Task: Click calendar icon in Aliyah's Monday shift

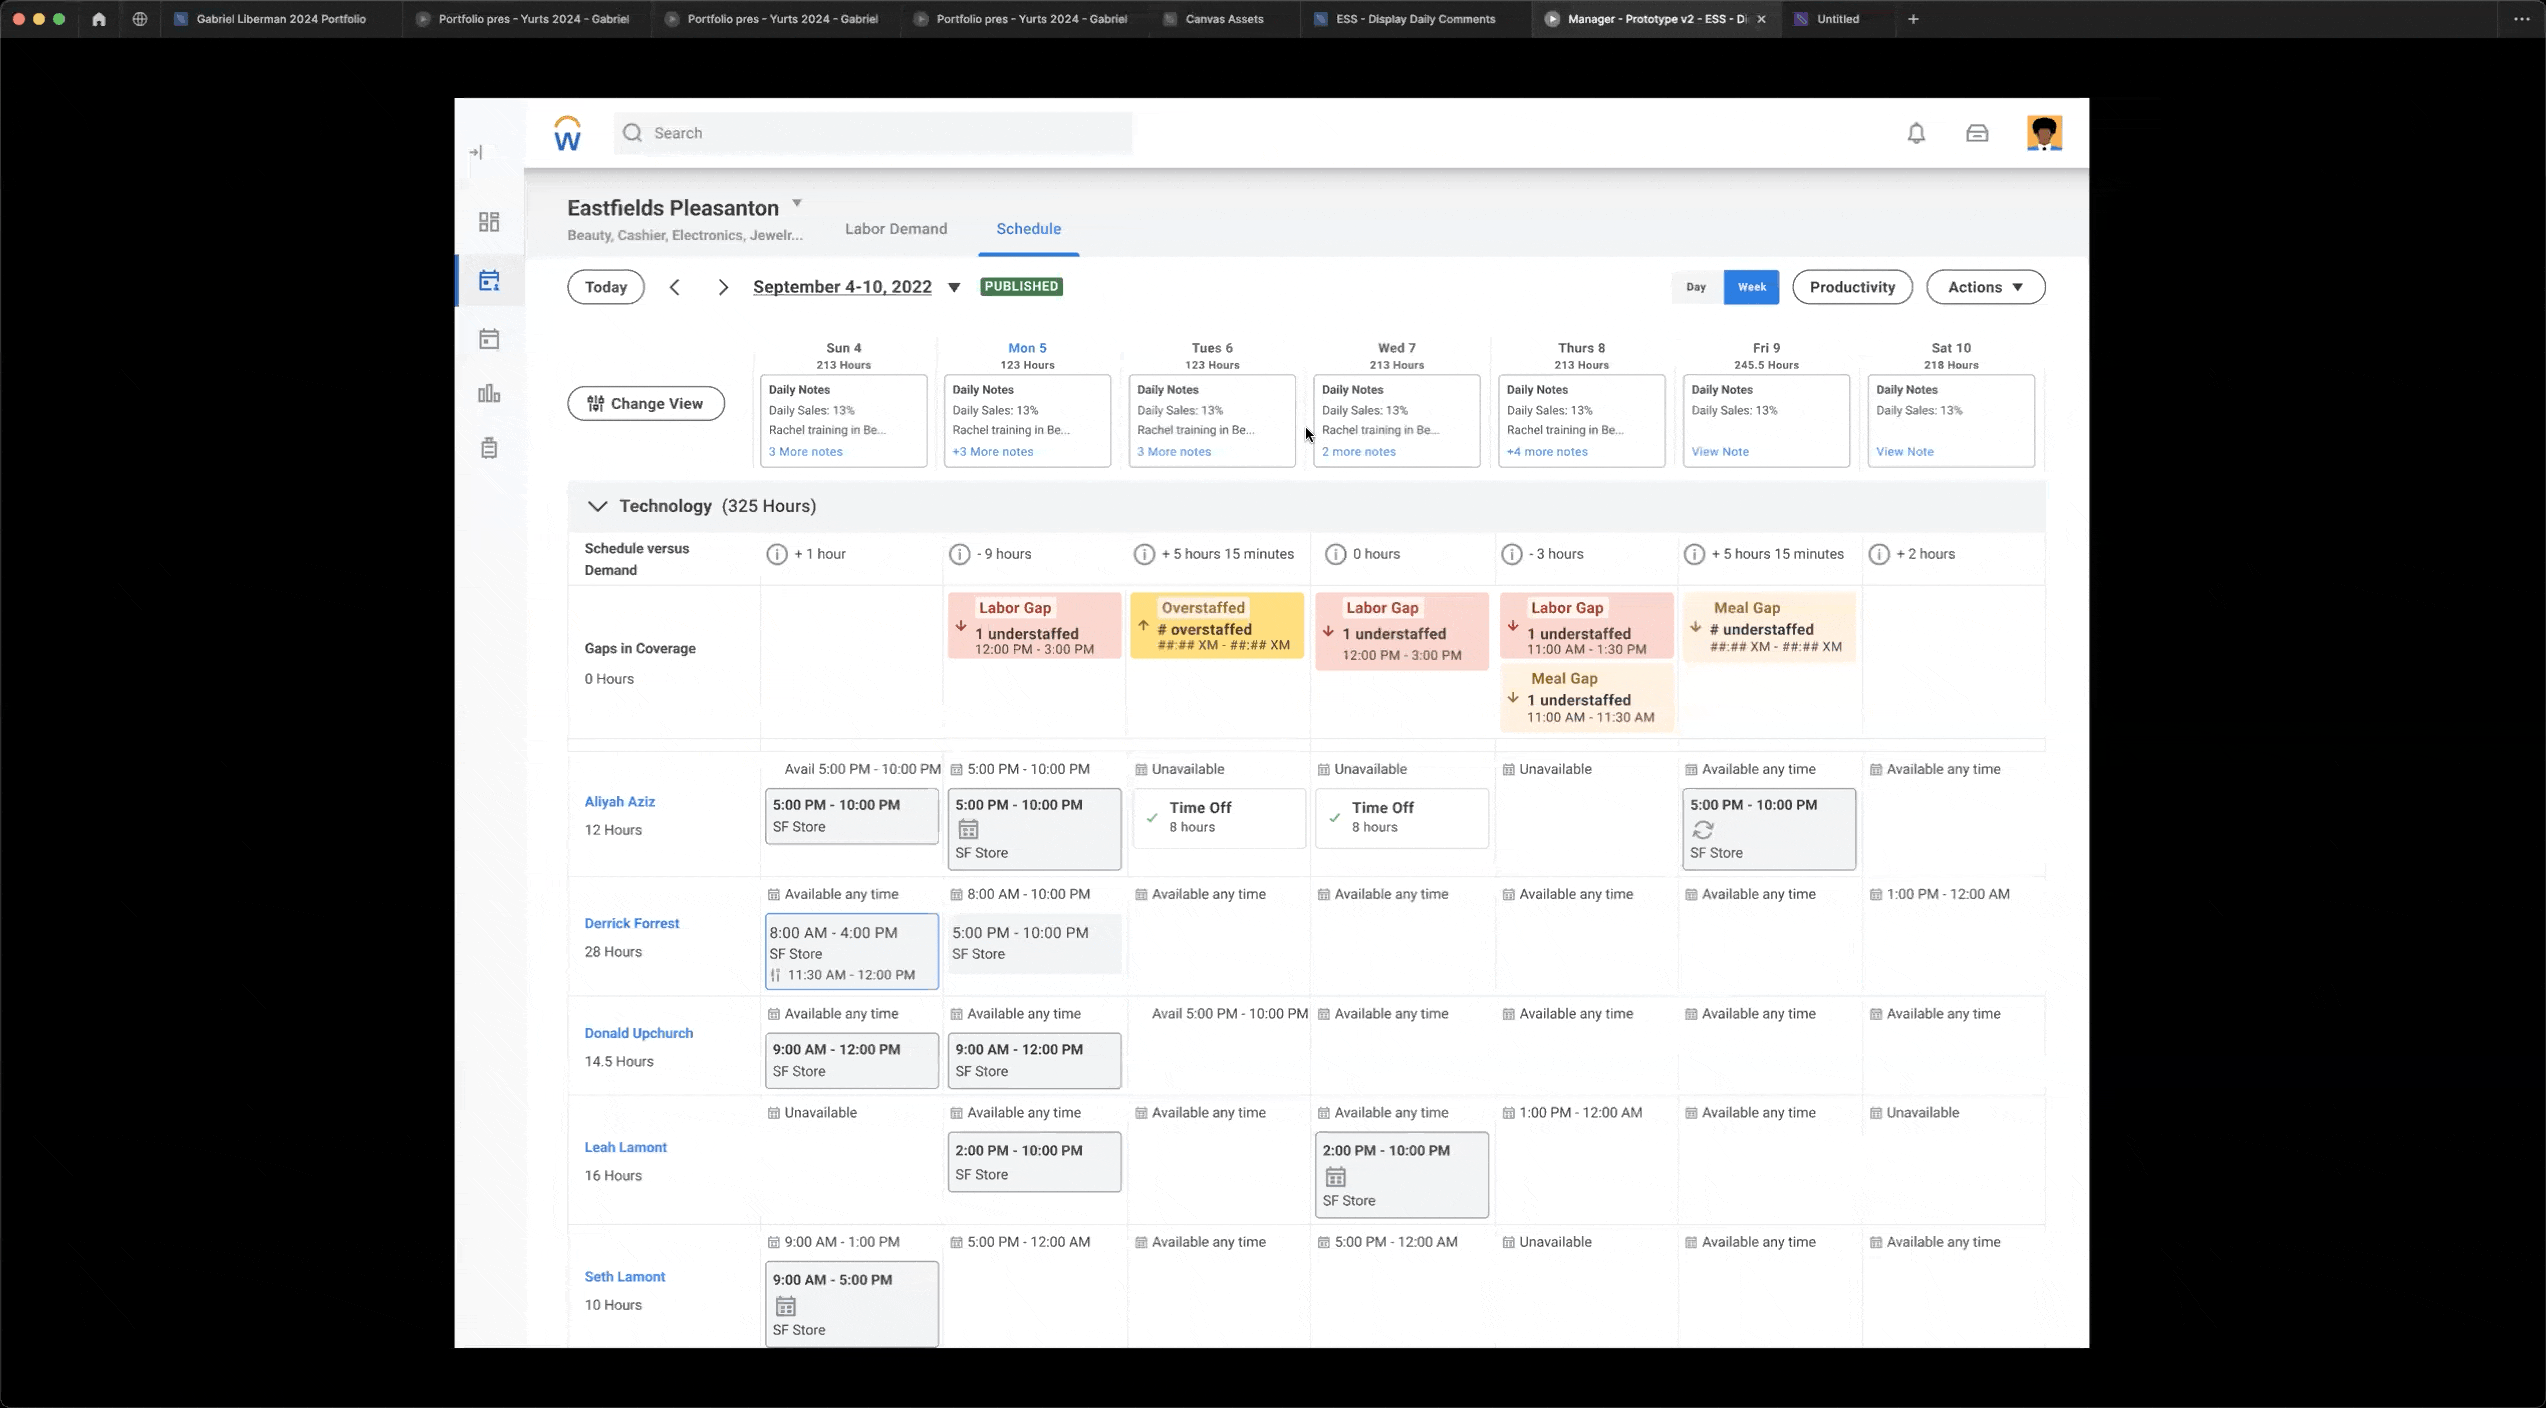Action: (968, 829)
